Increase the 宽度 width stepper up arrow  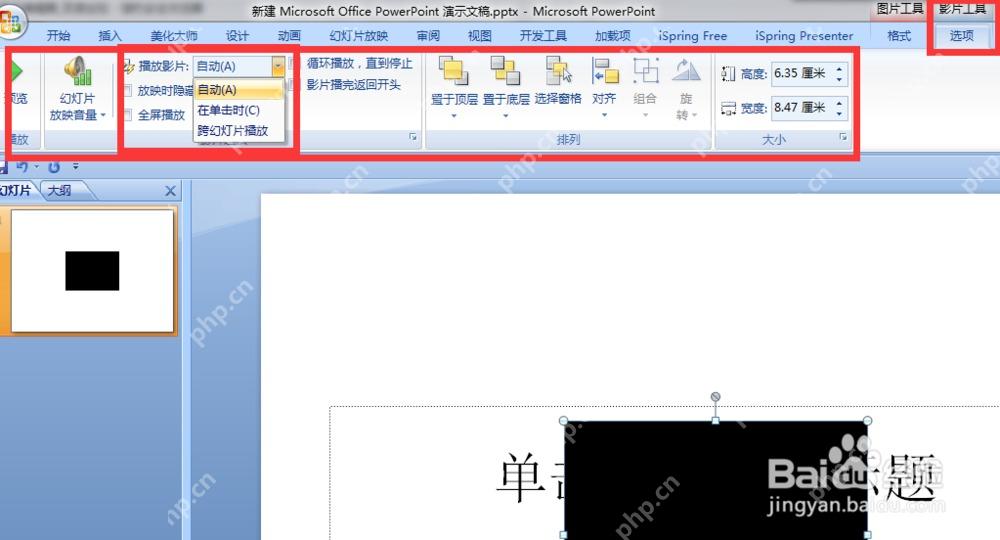coord(839,103)
